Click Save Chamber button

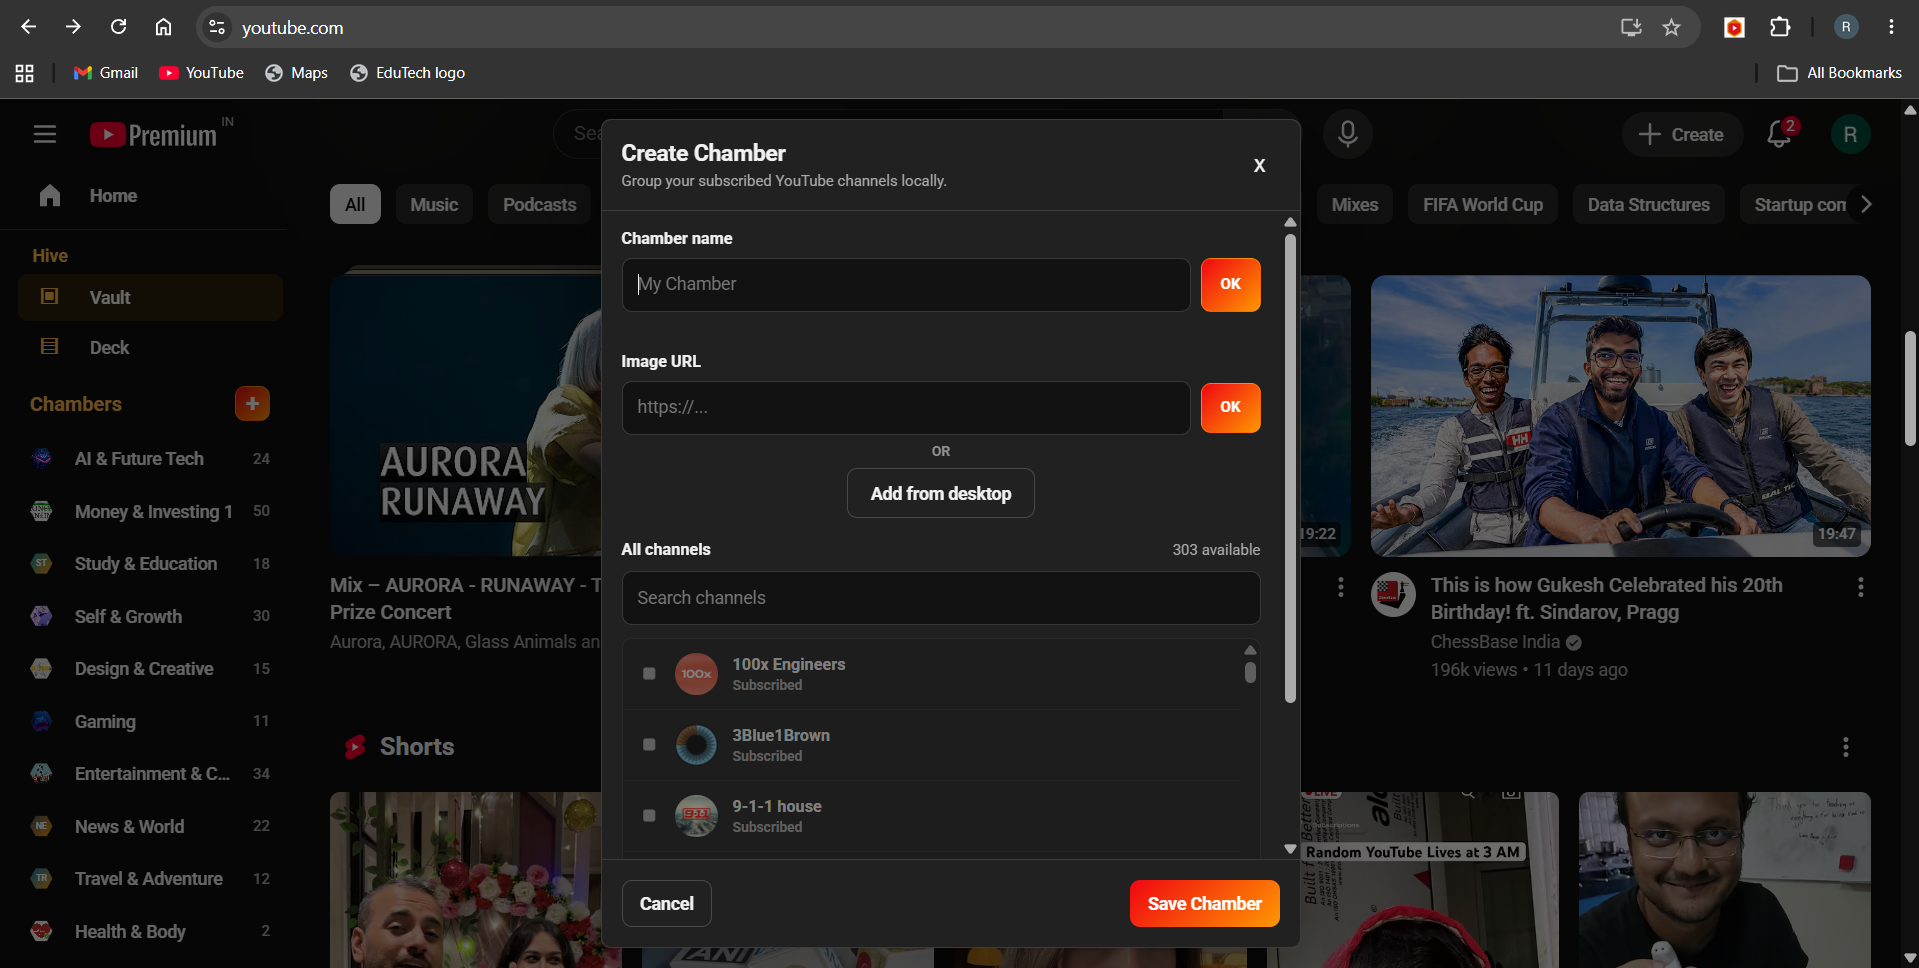coord(1204,904)
